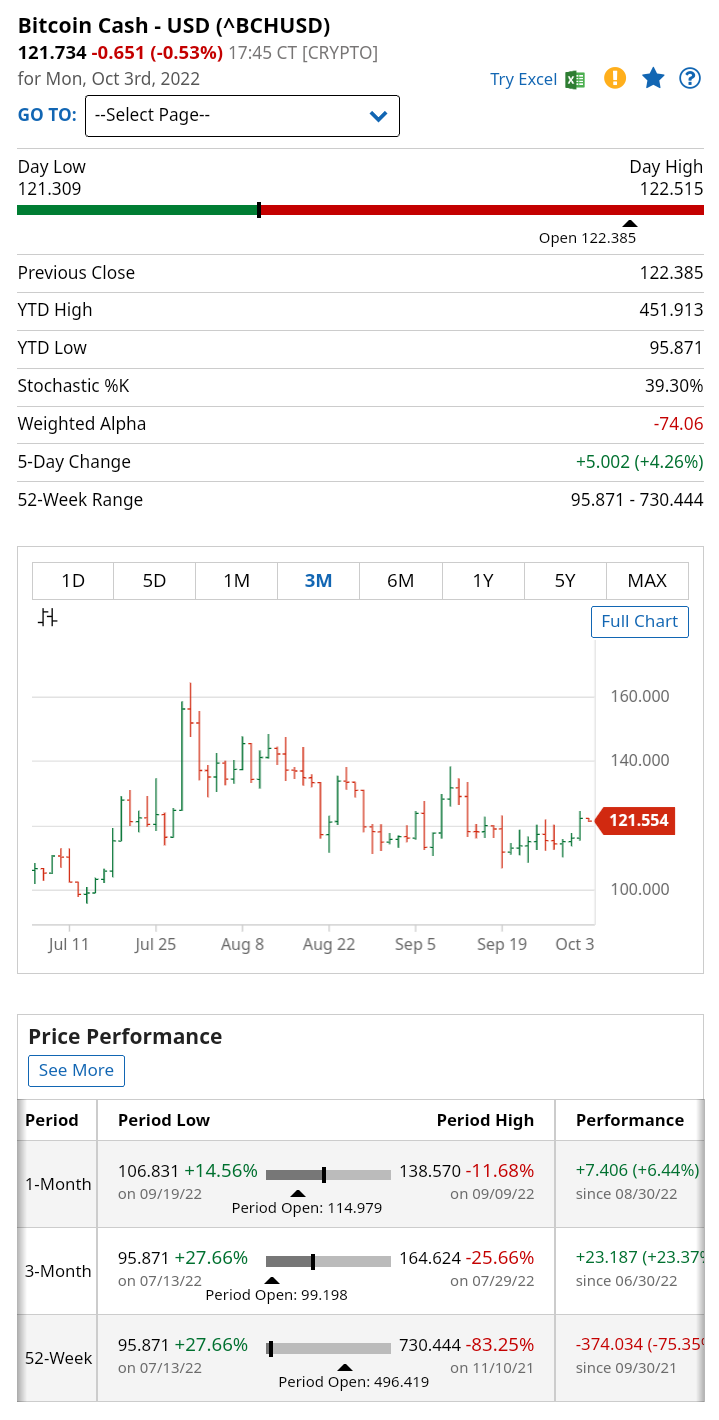Switch chart to 1D range
The image size is (719, 1420).
click(73, 580)
